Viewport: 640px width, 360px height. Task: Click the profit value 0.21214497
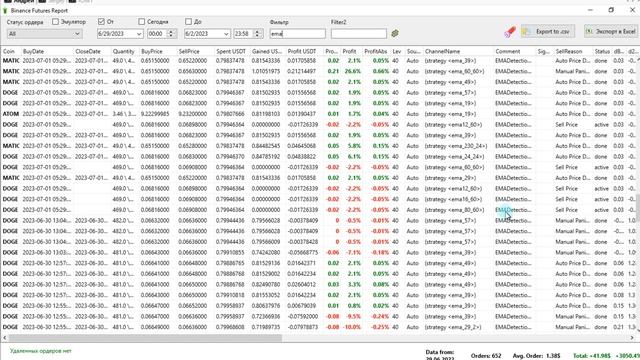(x=302, y=71)
